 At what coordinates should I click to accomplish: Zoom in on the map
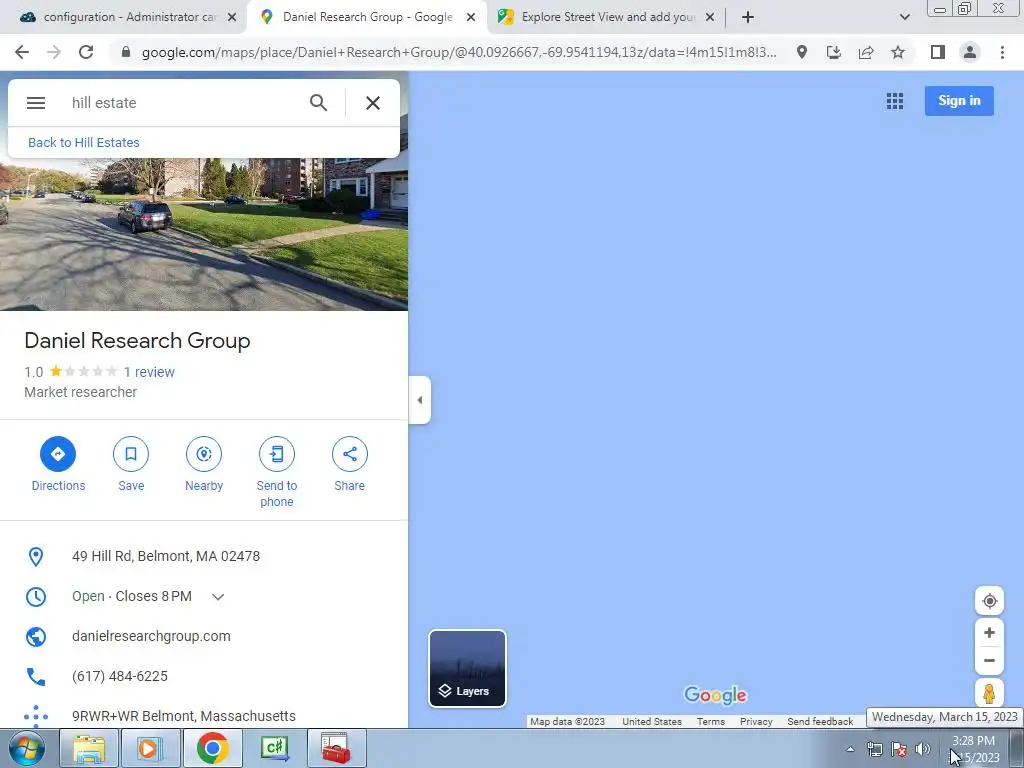coord(989,632)
